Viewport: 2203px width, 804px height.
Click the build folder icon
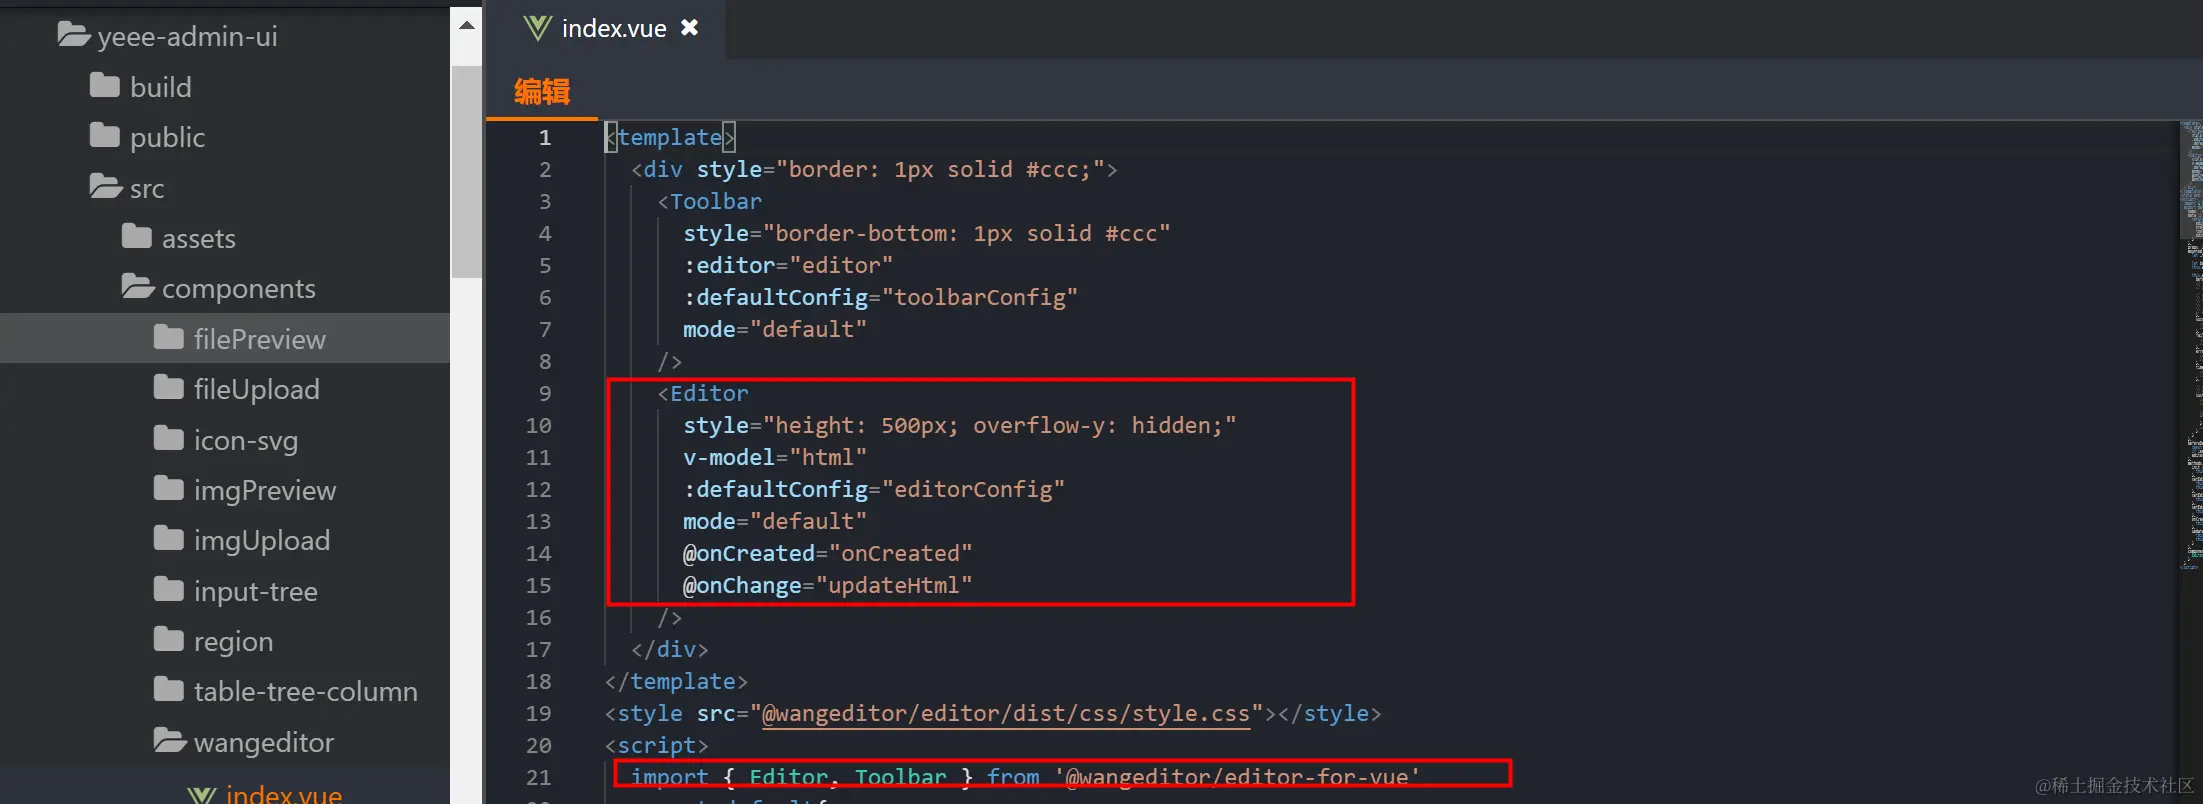pyautogui.click(x=105, y=86)
